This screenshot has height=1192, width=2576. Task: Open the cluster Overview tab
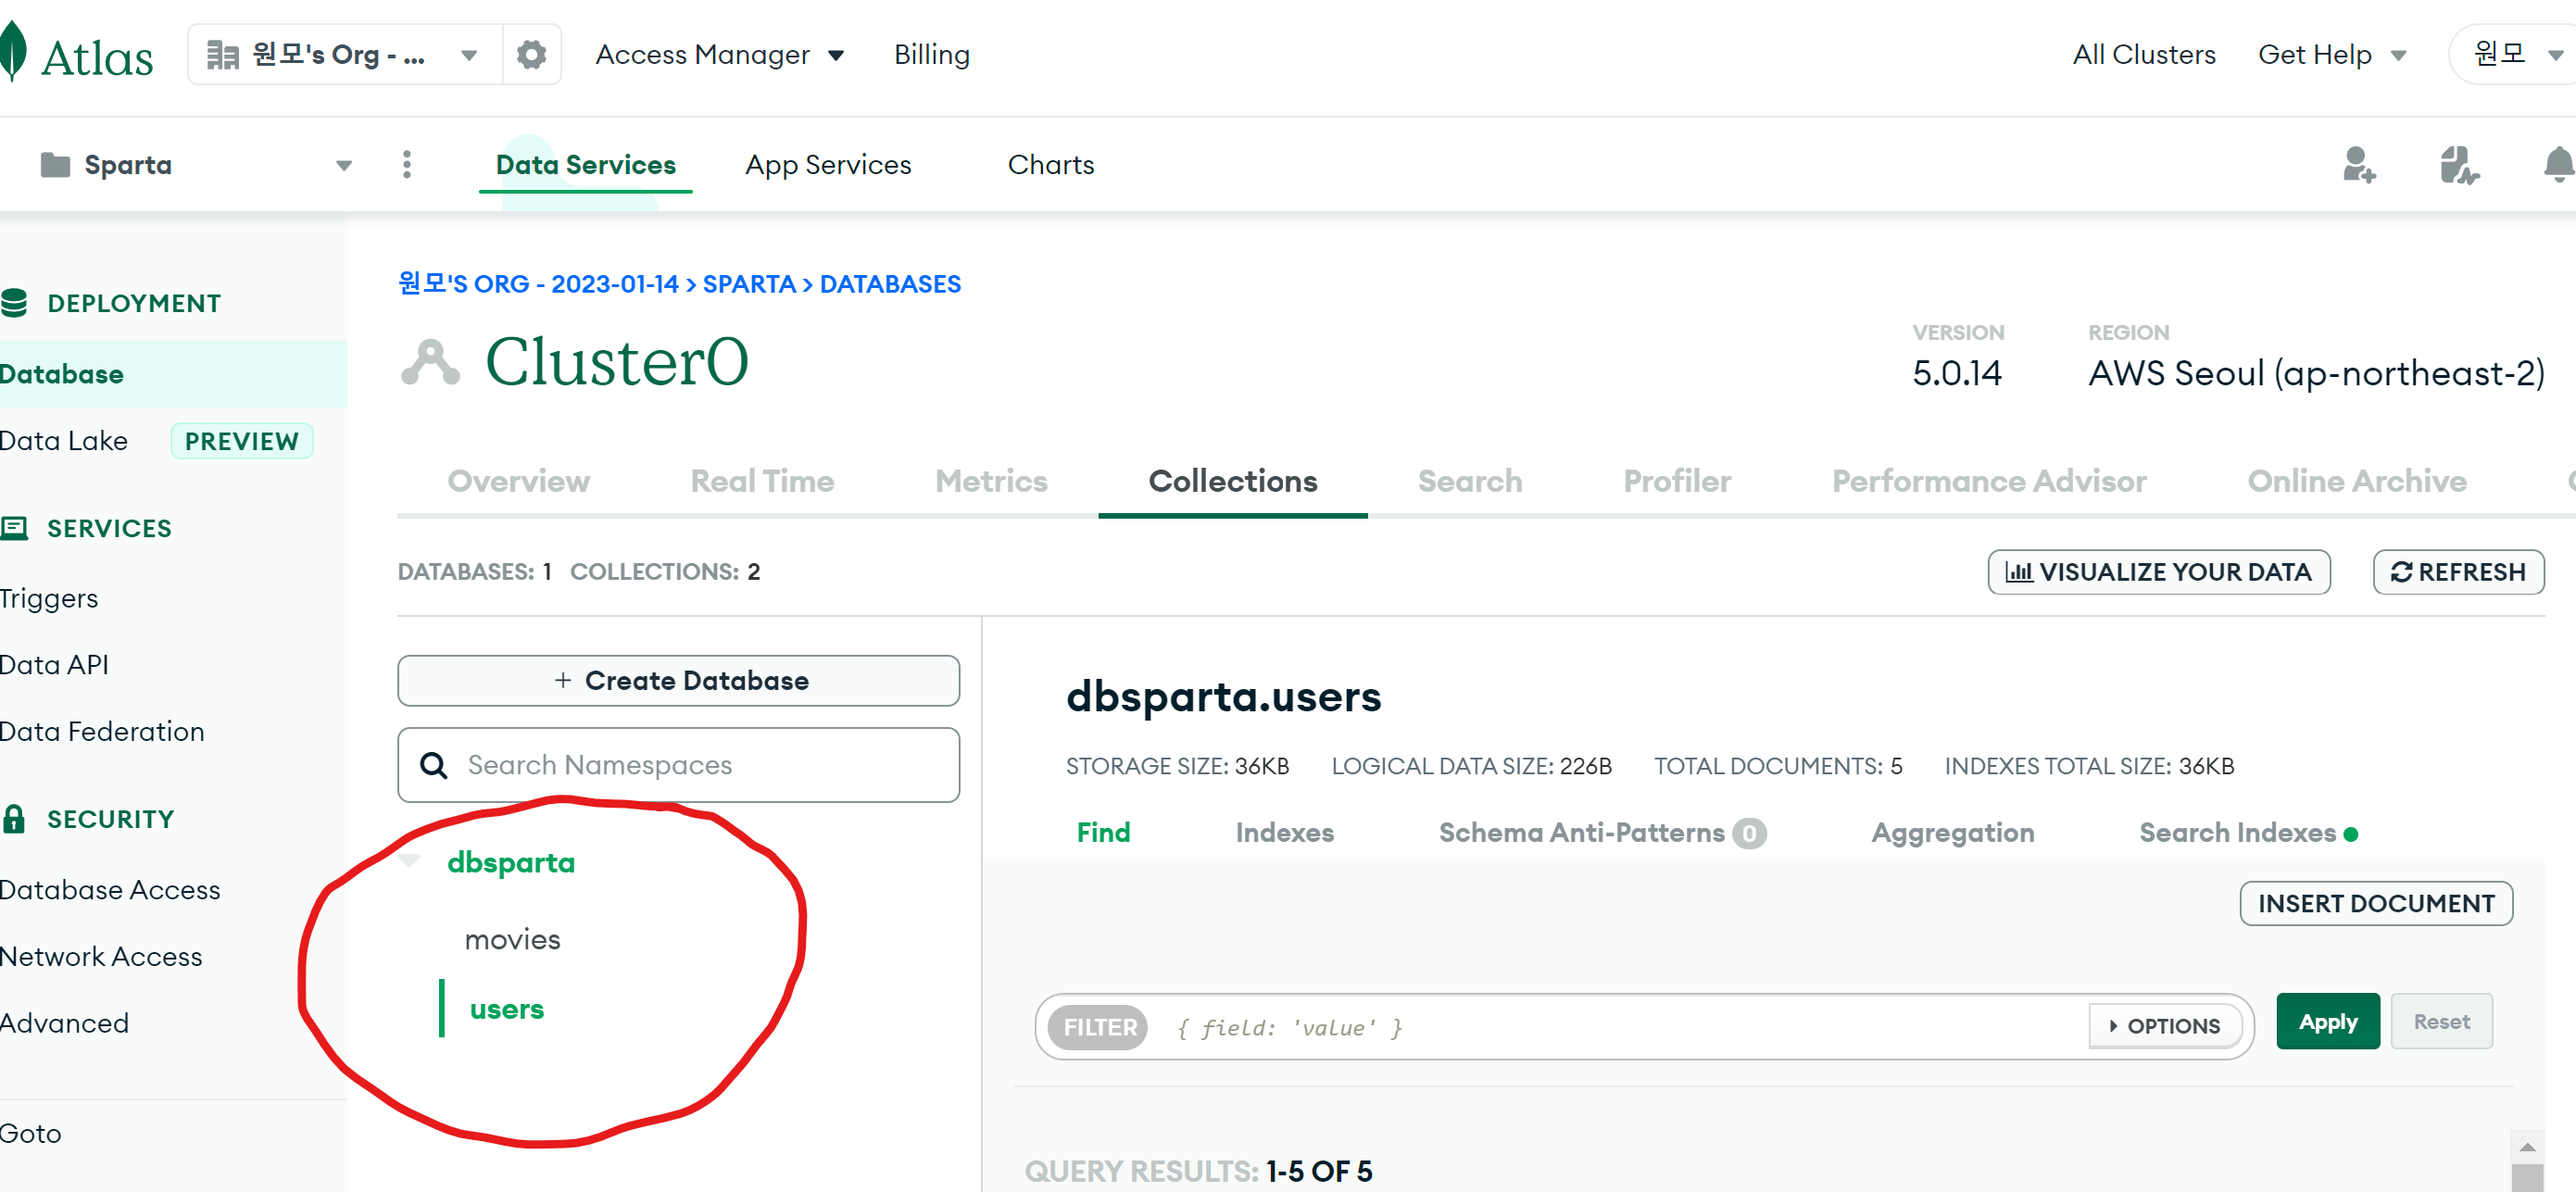(x=519, y=481)
